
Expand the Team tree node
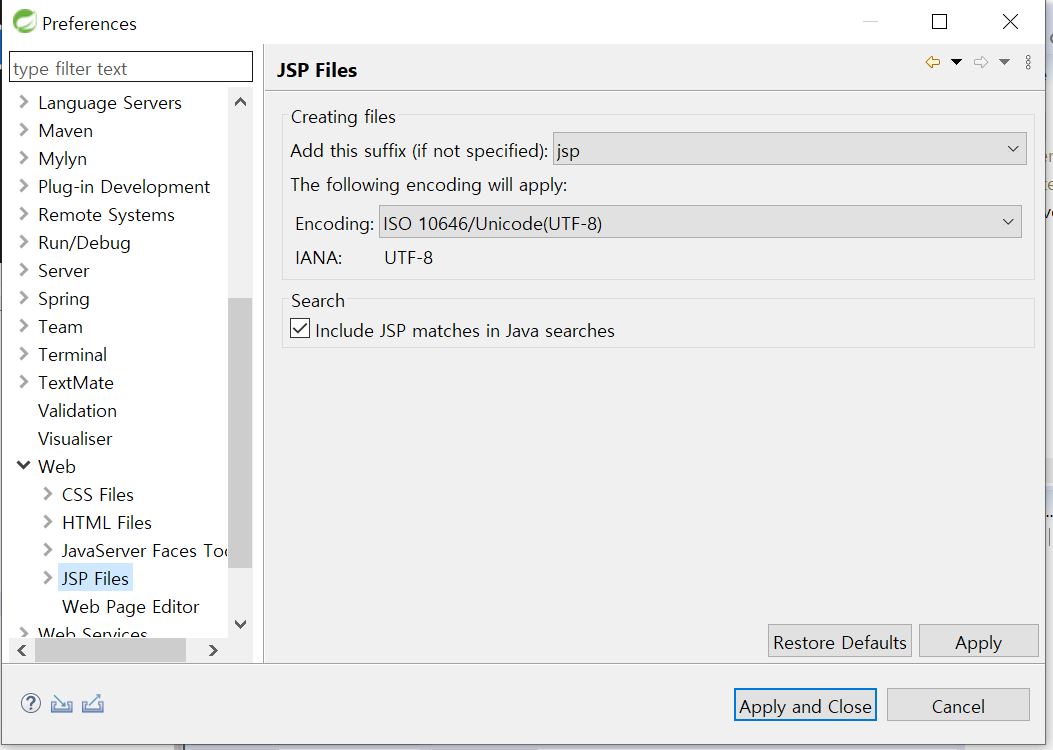click(24, 326)
